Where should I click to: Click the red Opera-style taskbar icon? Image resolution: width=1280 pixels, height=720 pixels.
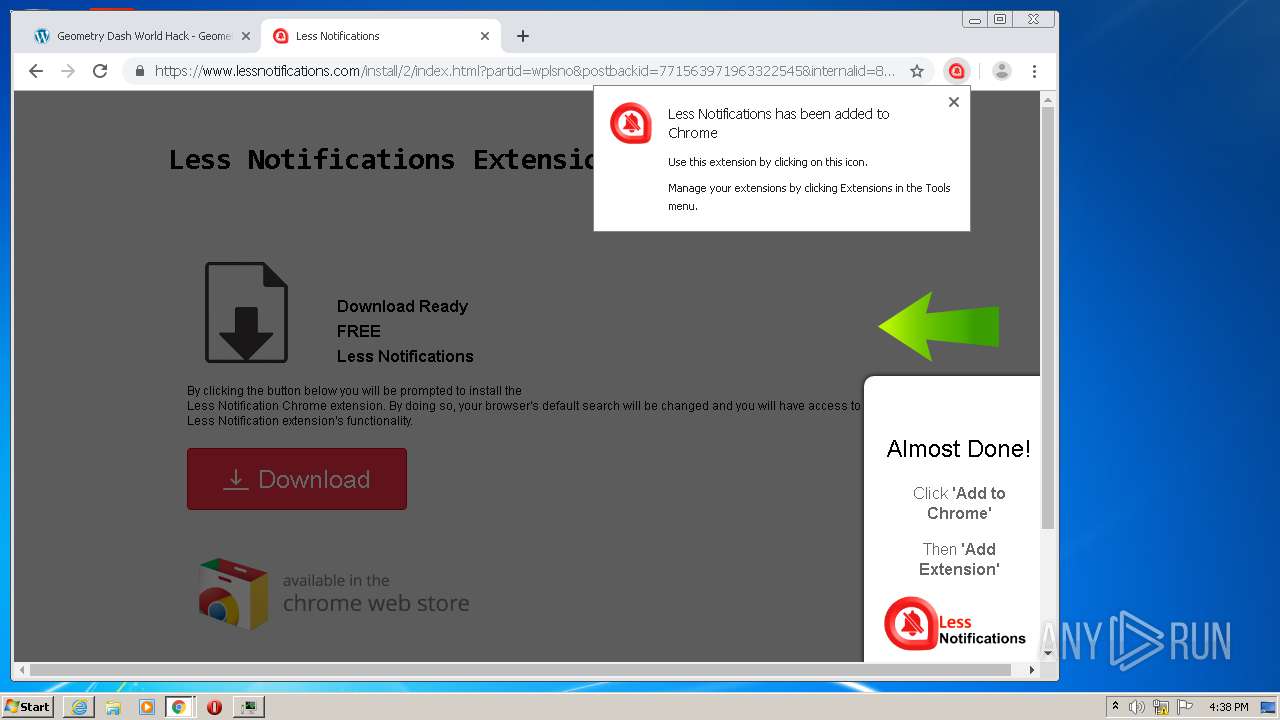click(214, 707)
